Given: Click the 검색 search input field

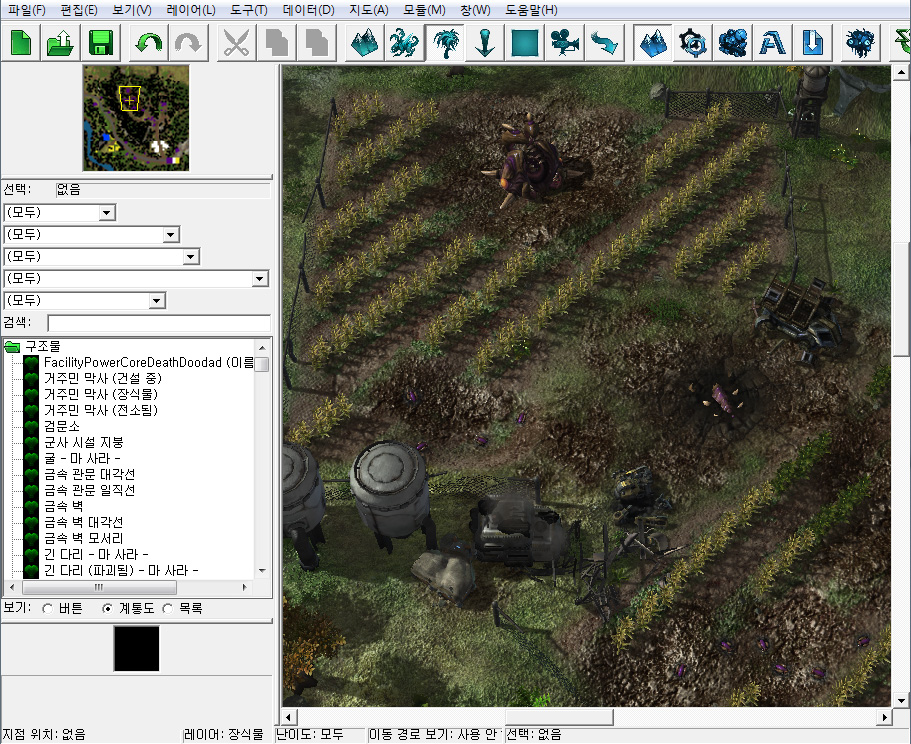Looking at the screenshot, I should tap(159, 324).
